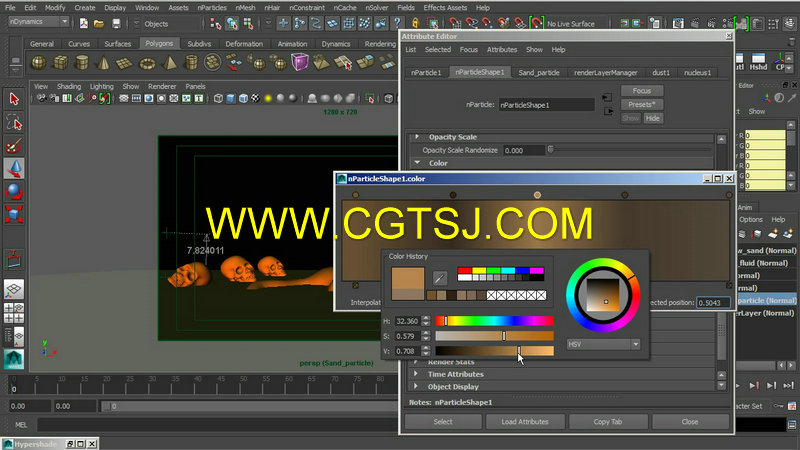
Task: Click the help question mark toolbar icon
Action: coord(396,23)
